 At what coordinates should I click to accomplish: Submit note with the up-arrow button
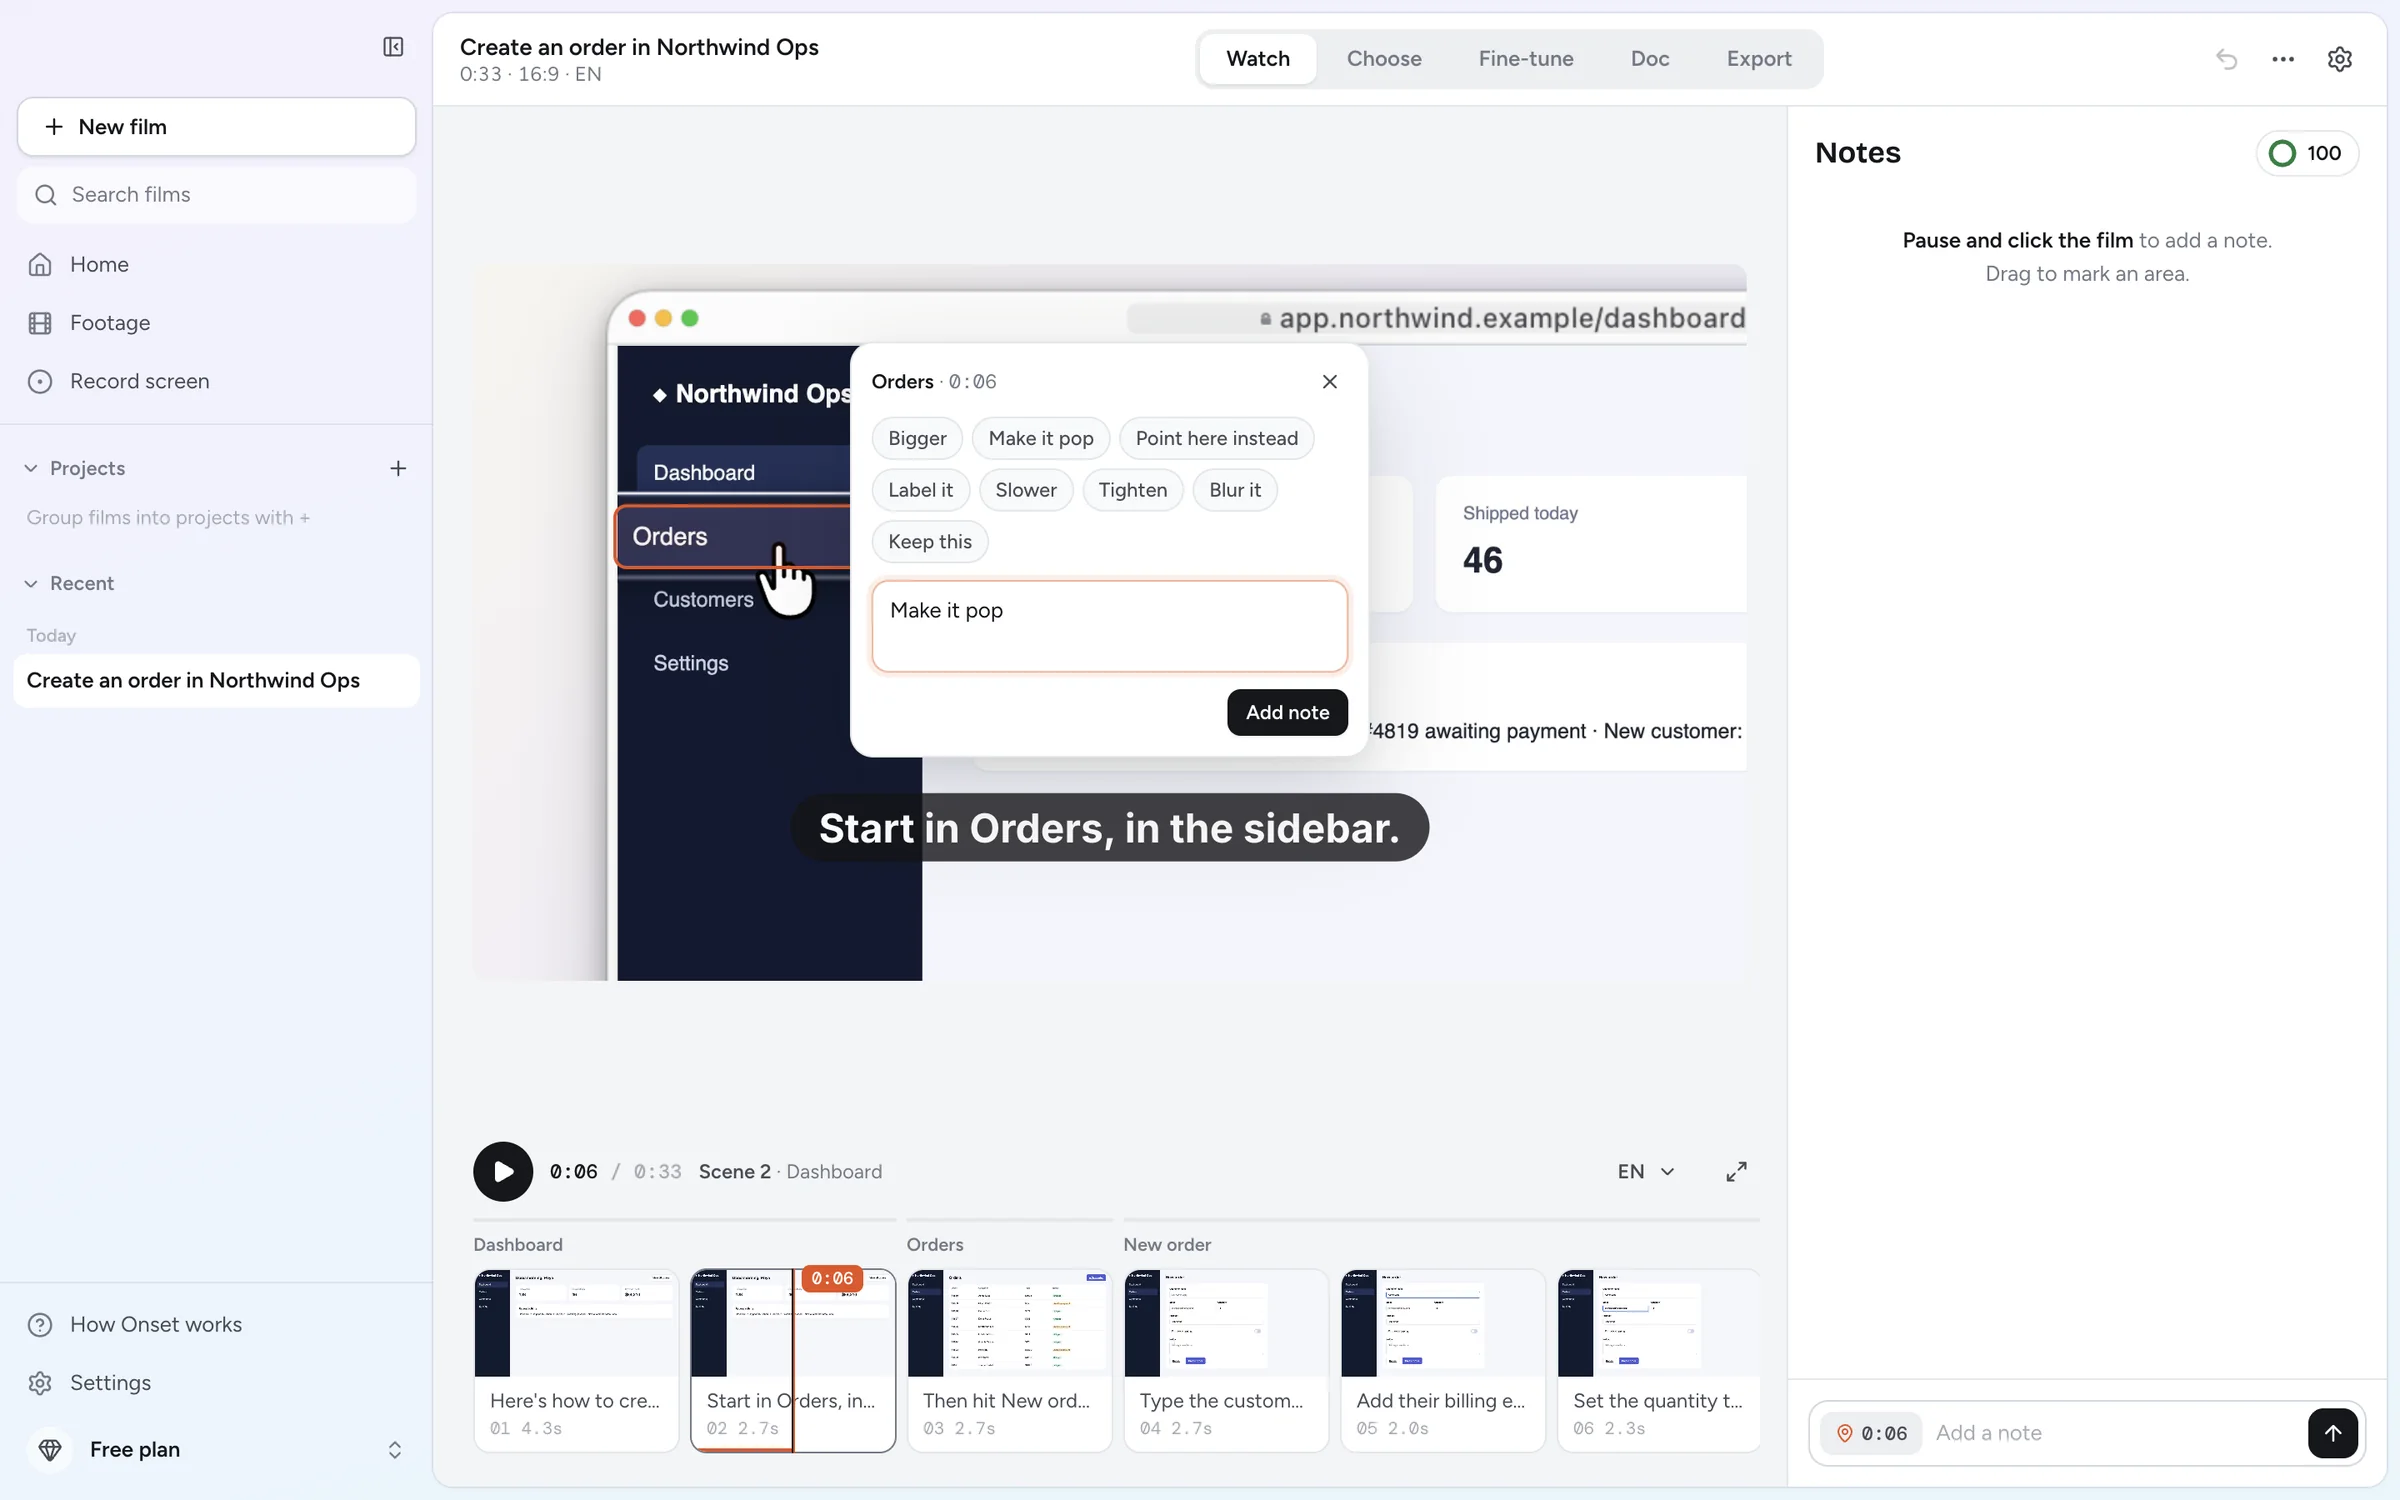pyautogui.click(x=2333, y=1433)
